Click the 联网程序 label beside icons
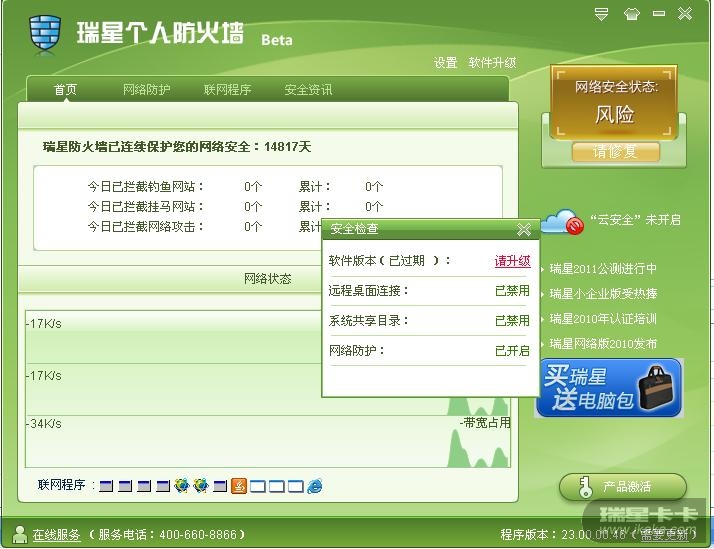 [x=61, y=485]
